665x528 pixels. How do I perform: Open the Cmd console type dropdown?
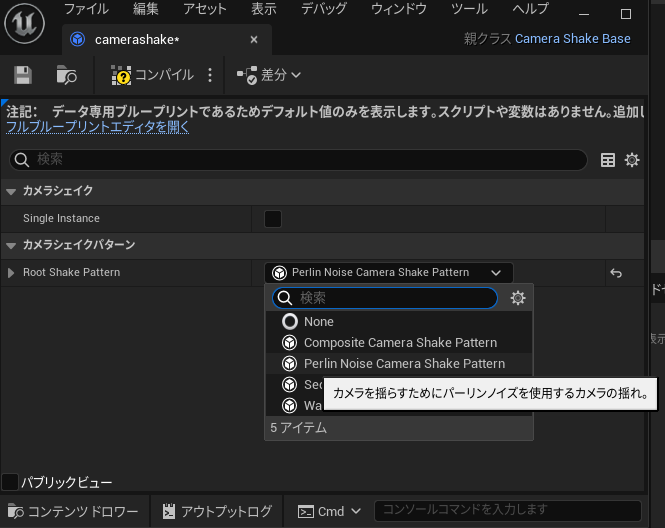(x=329, y=511)
